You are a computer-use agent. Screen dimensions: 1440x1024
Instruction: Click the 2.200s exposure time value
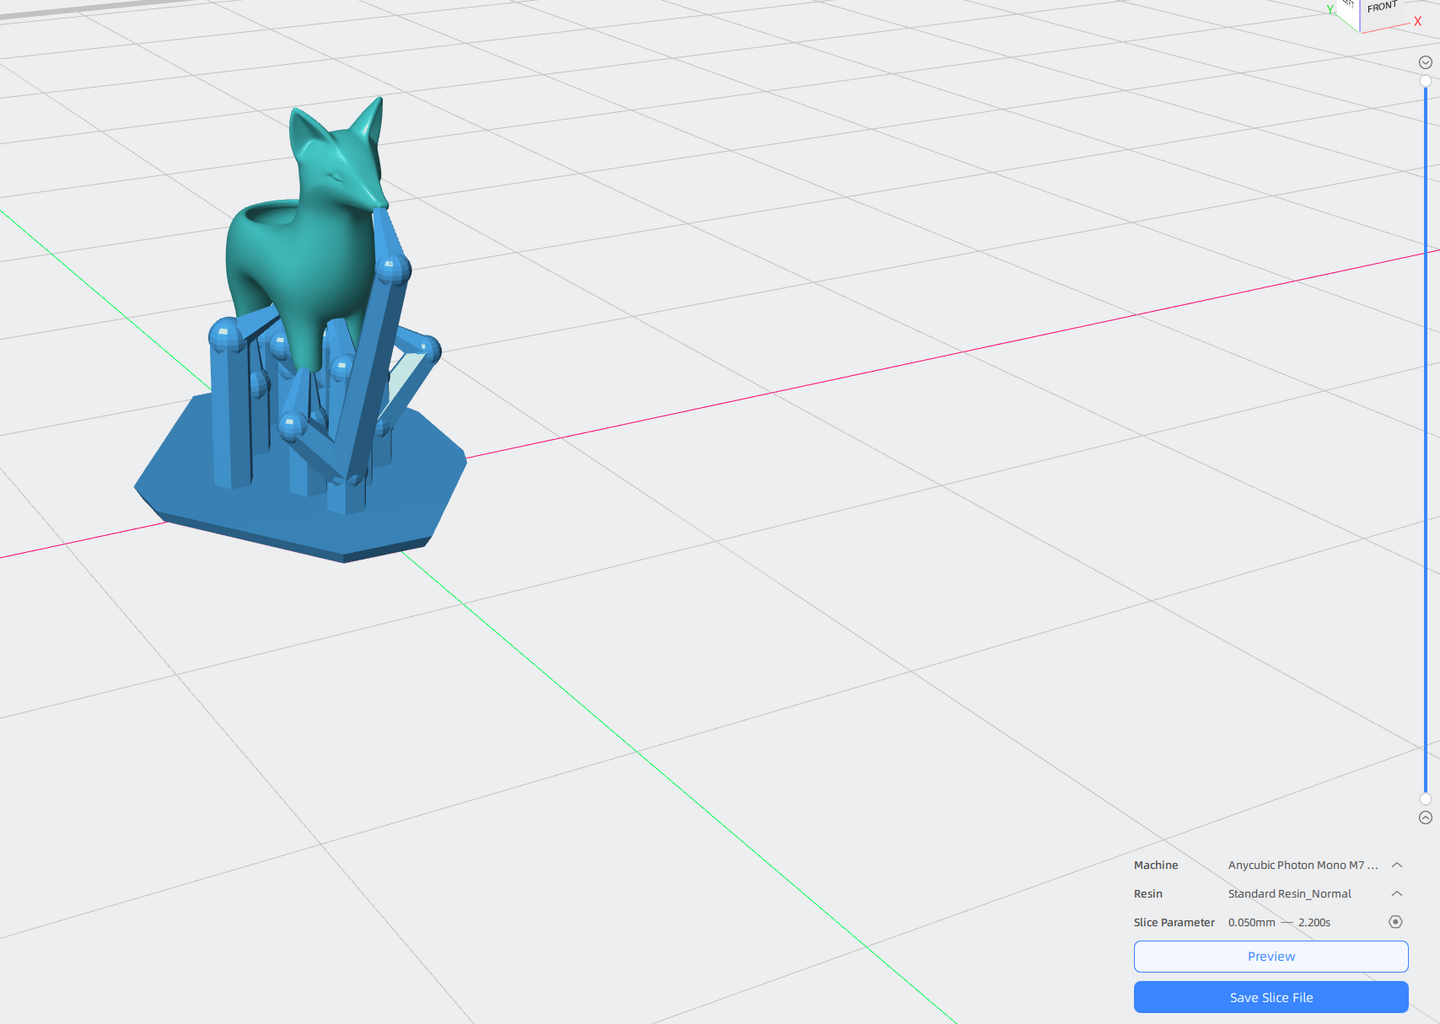[1314, 923]
